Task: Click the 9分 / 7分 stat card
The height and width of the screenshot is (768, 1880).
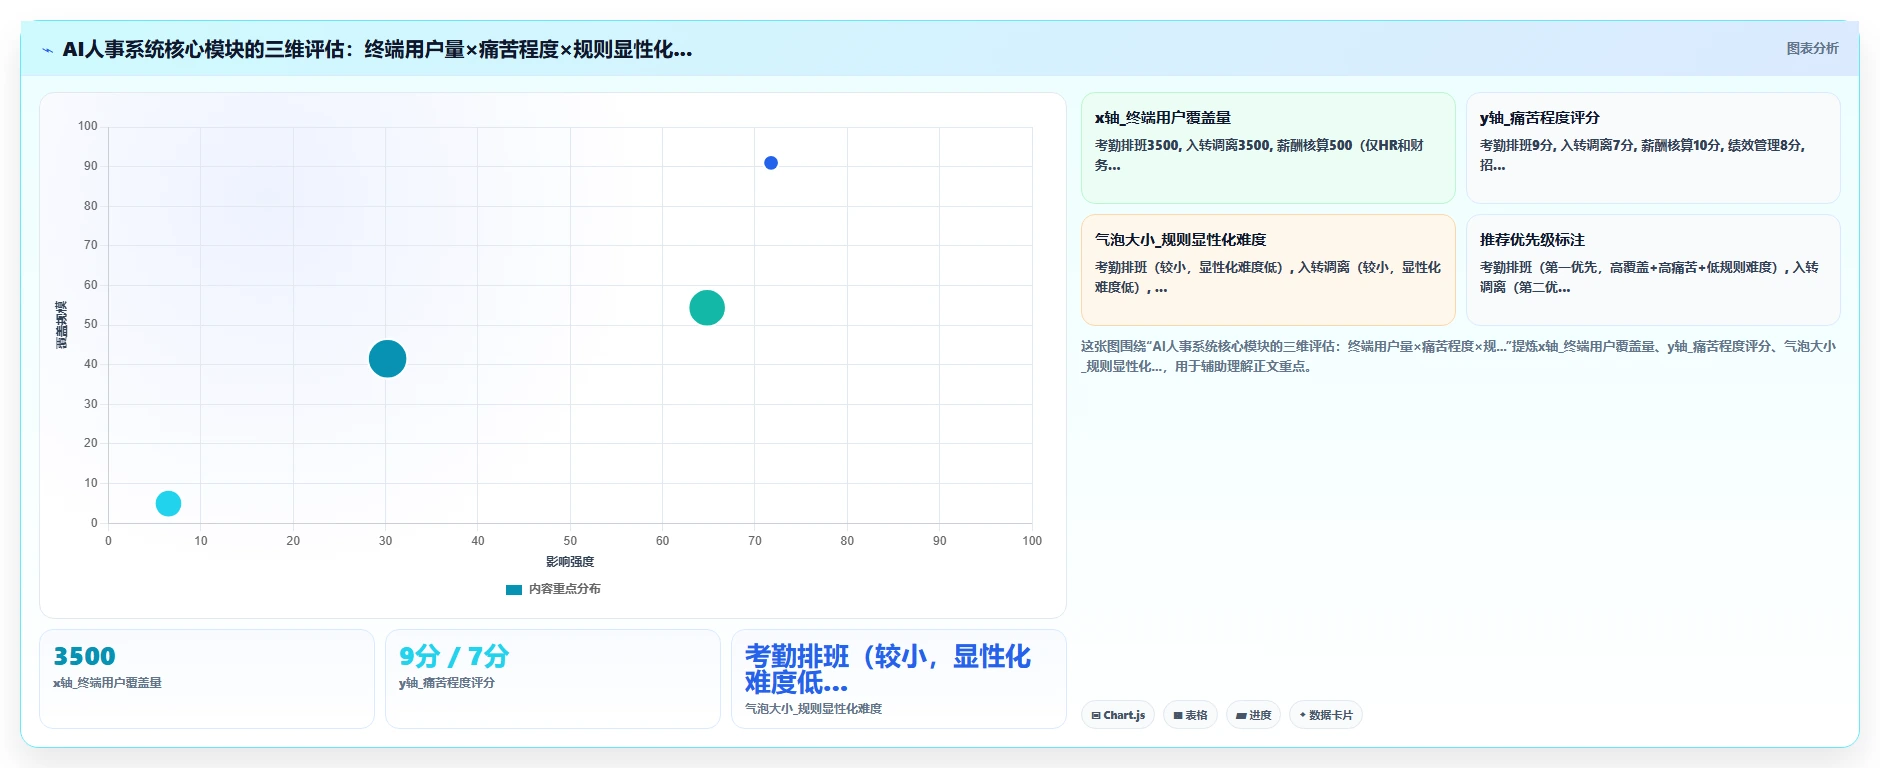Action: pyautogui.click(x=553, y=679)
